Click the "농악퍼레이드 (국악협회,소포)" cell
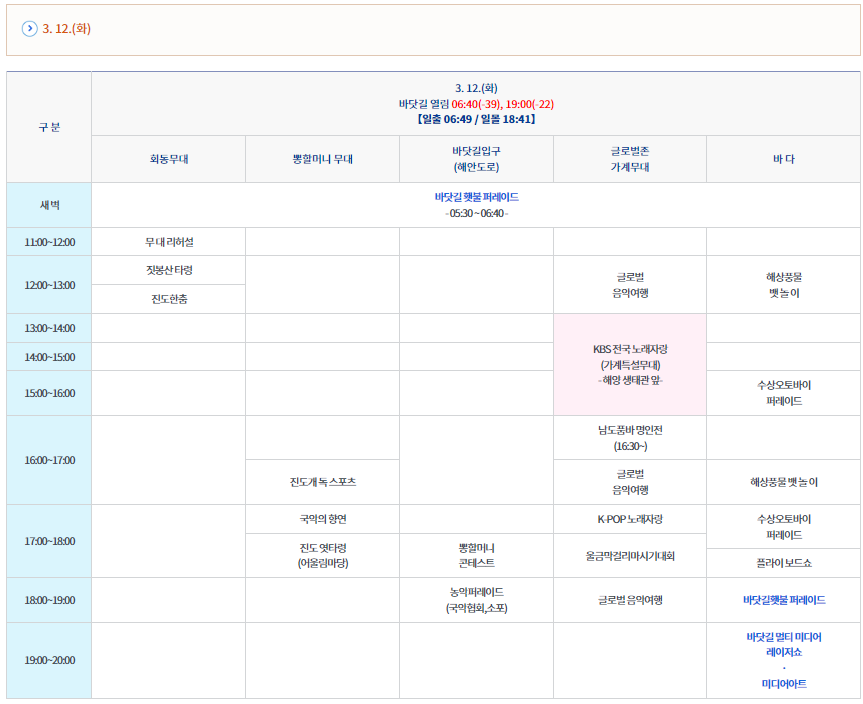 (476, 601)
